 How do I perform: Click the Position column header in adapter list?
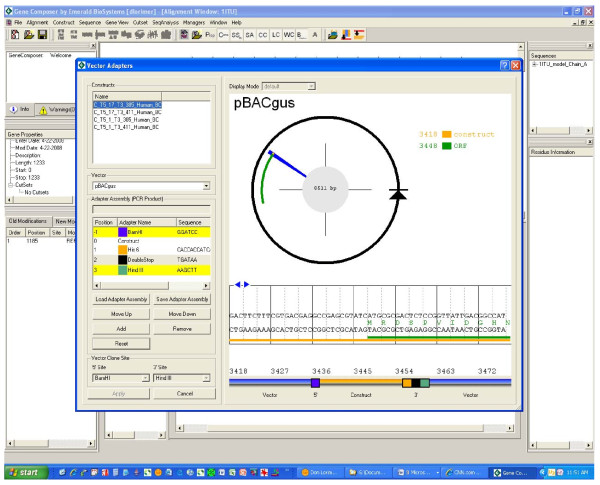[x=104, y=222]
